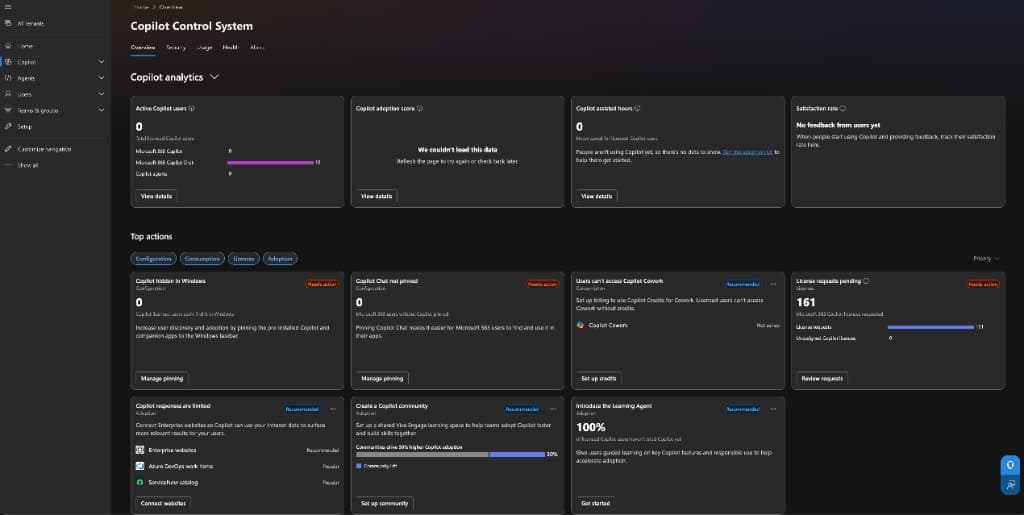Screen dimensions: 1024x515
Task: Click the Set up credits button
Action: click(x=598, y=378)
